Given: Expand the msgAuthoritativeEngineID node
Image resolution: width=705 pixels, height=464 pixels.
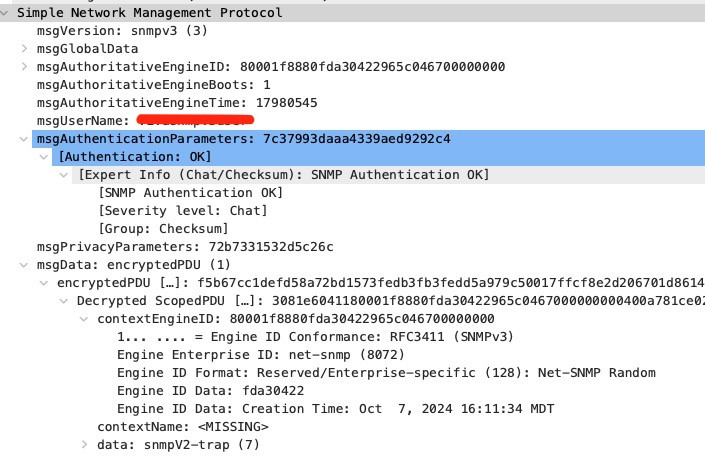Looking at the screenshot, I should point(25,66).
